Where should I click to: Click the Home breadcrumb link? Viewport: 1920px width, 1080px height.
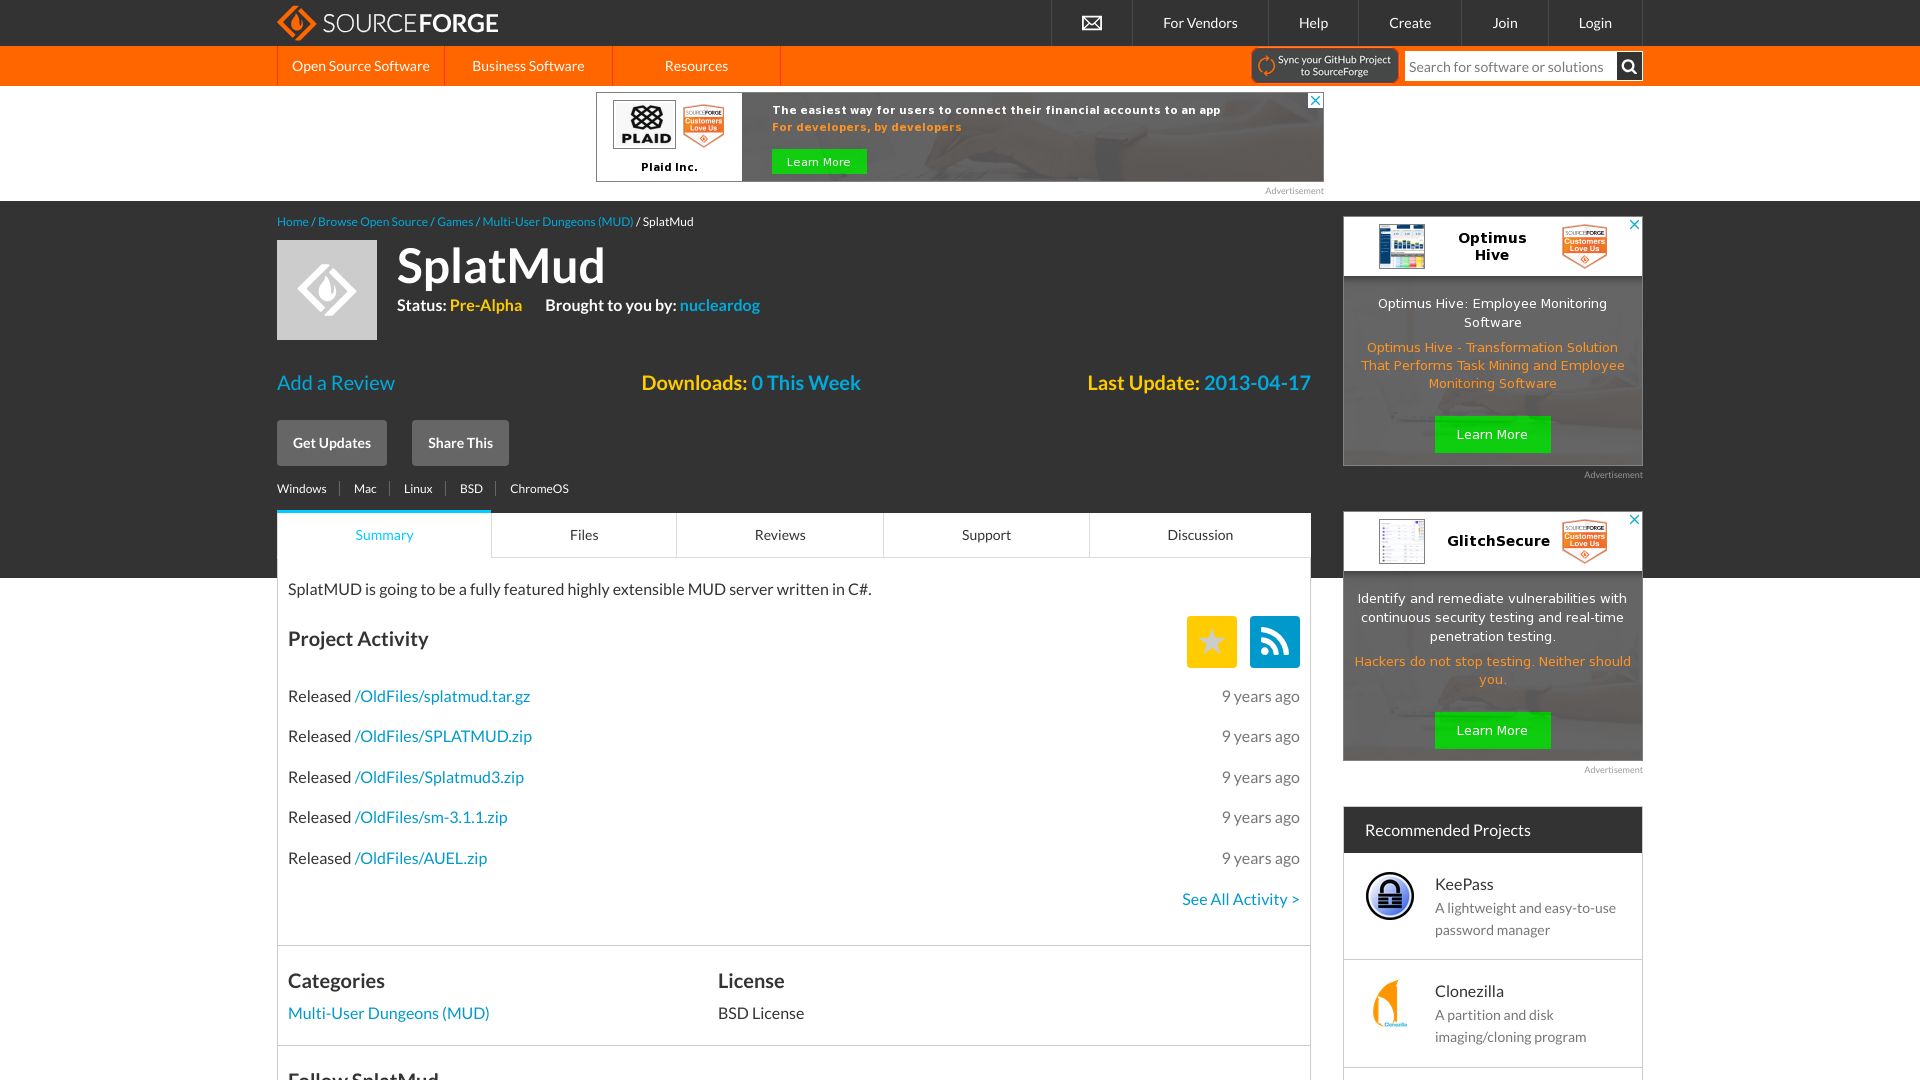(293, 222)
